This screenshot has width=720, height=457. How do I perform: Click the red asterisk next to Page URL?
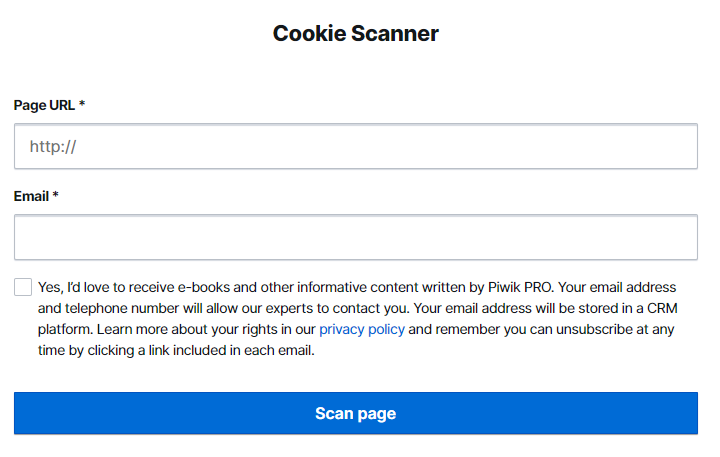coord(82,105)
